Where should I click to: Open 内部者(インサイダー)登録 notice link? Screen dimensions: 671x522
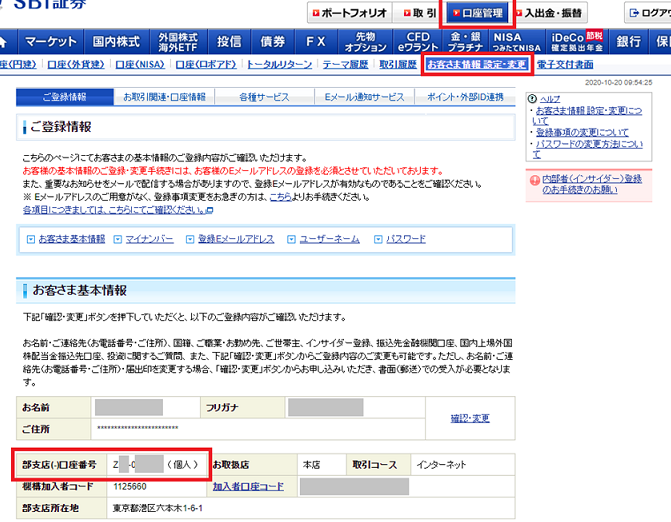tap(593, 183)
